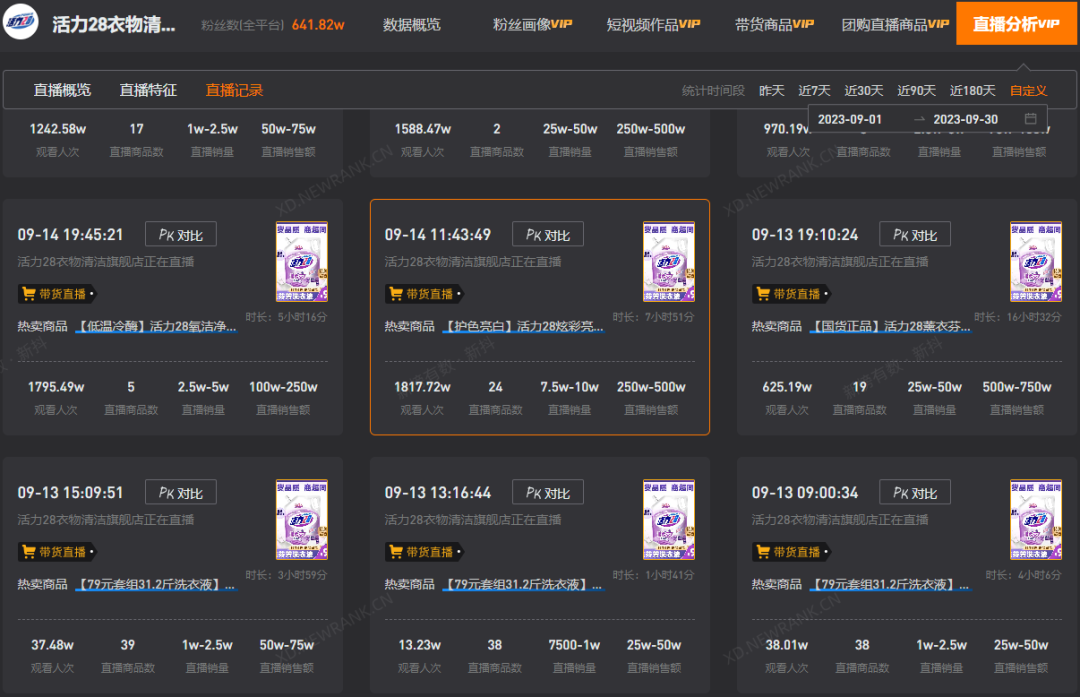Click the live title 09-13 09:00:34

pyautogui.click(x=804, y=492)
